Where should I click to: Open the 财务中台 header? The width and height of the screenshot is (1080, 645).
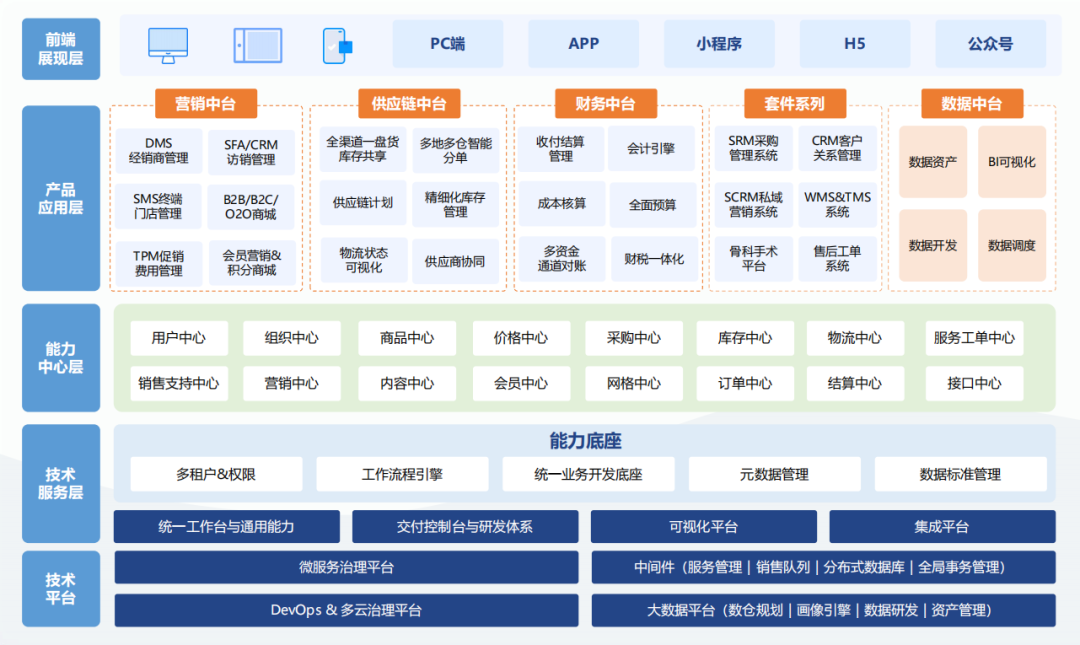tap(605, 104)
